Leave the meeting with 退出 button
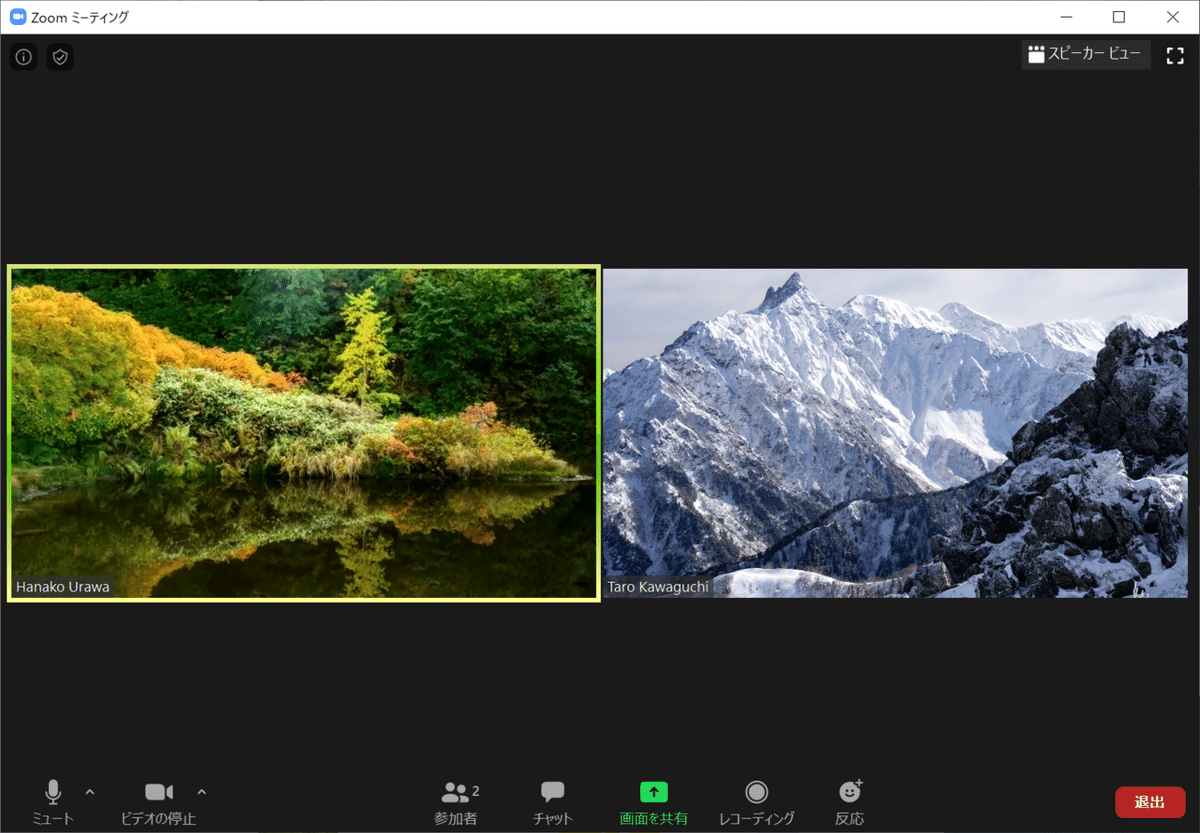Viewport: 1200px width, 833px height. pos(1150,802)
